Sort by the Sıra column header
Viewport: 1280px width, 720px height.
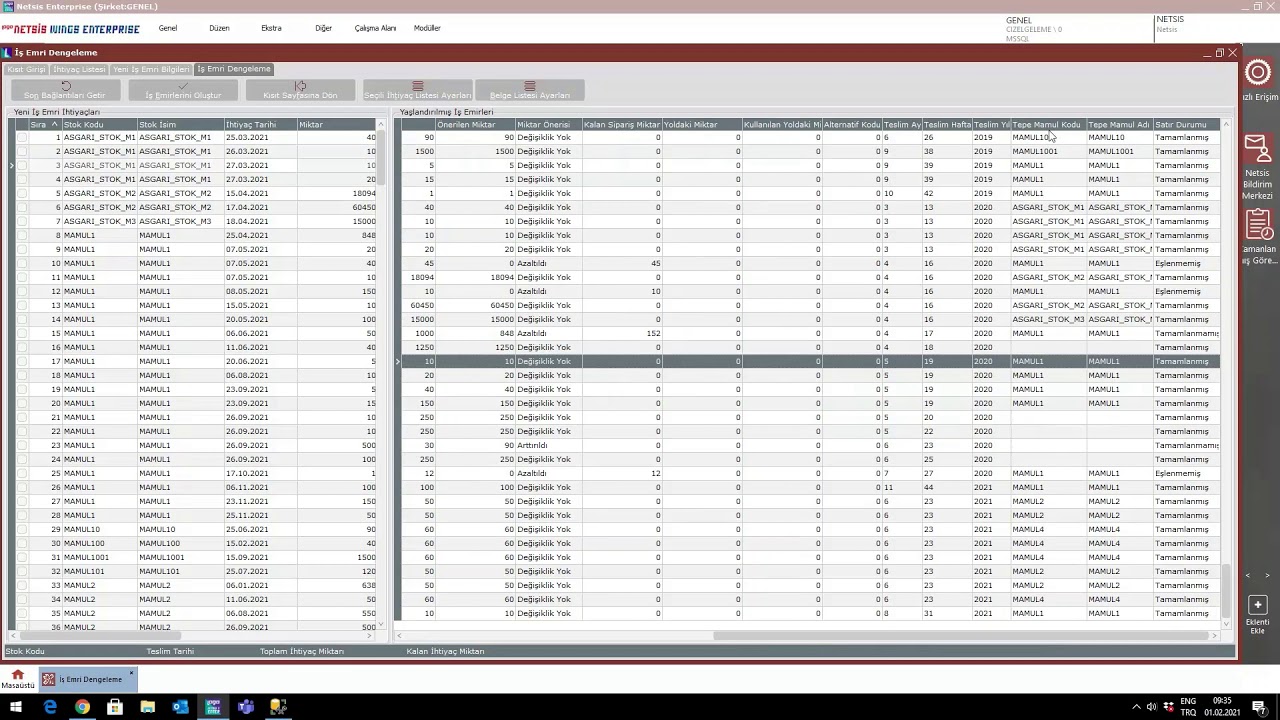click(45, 124)
